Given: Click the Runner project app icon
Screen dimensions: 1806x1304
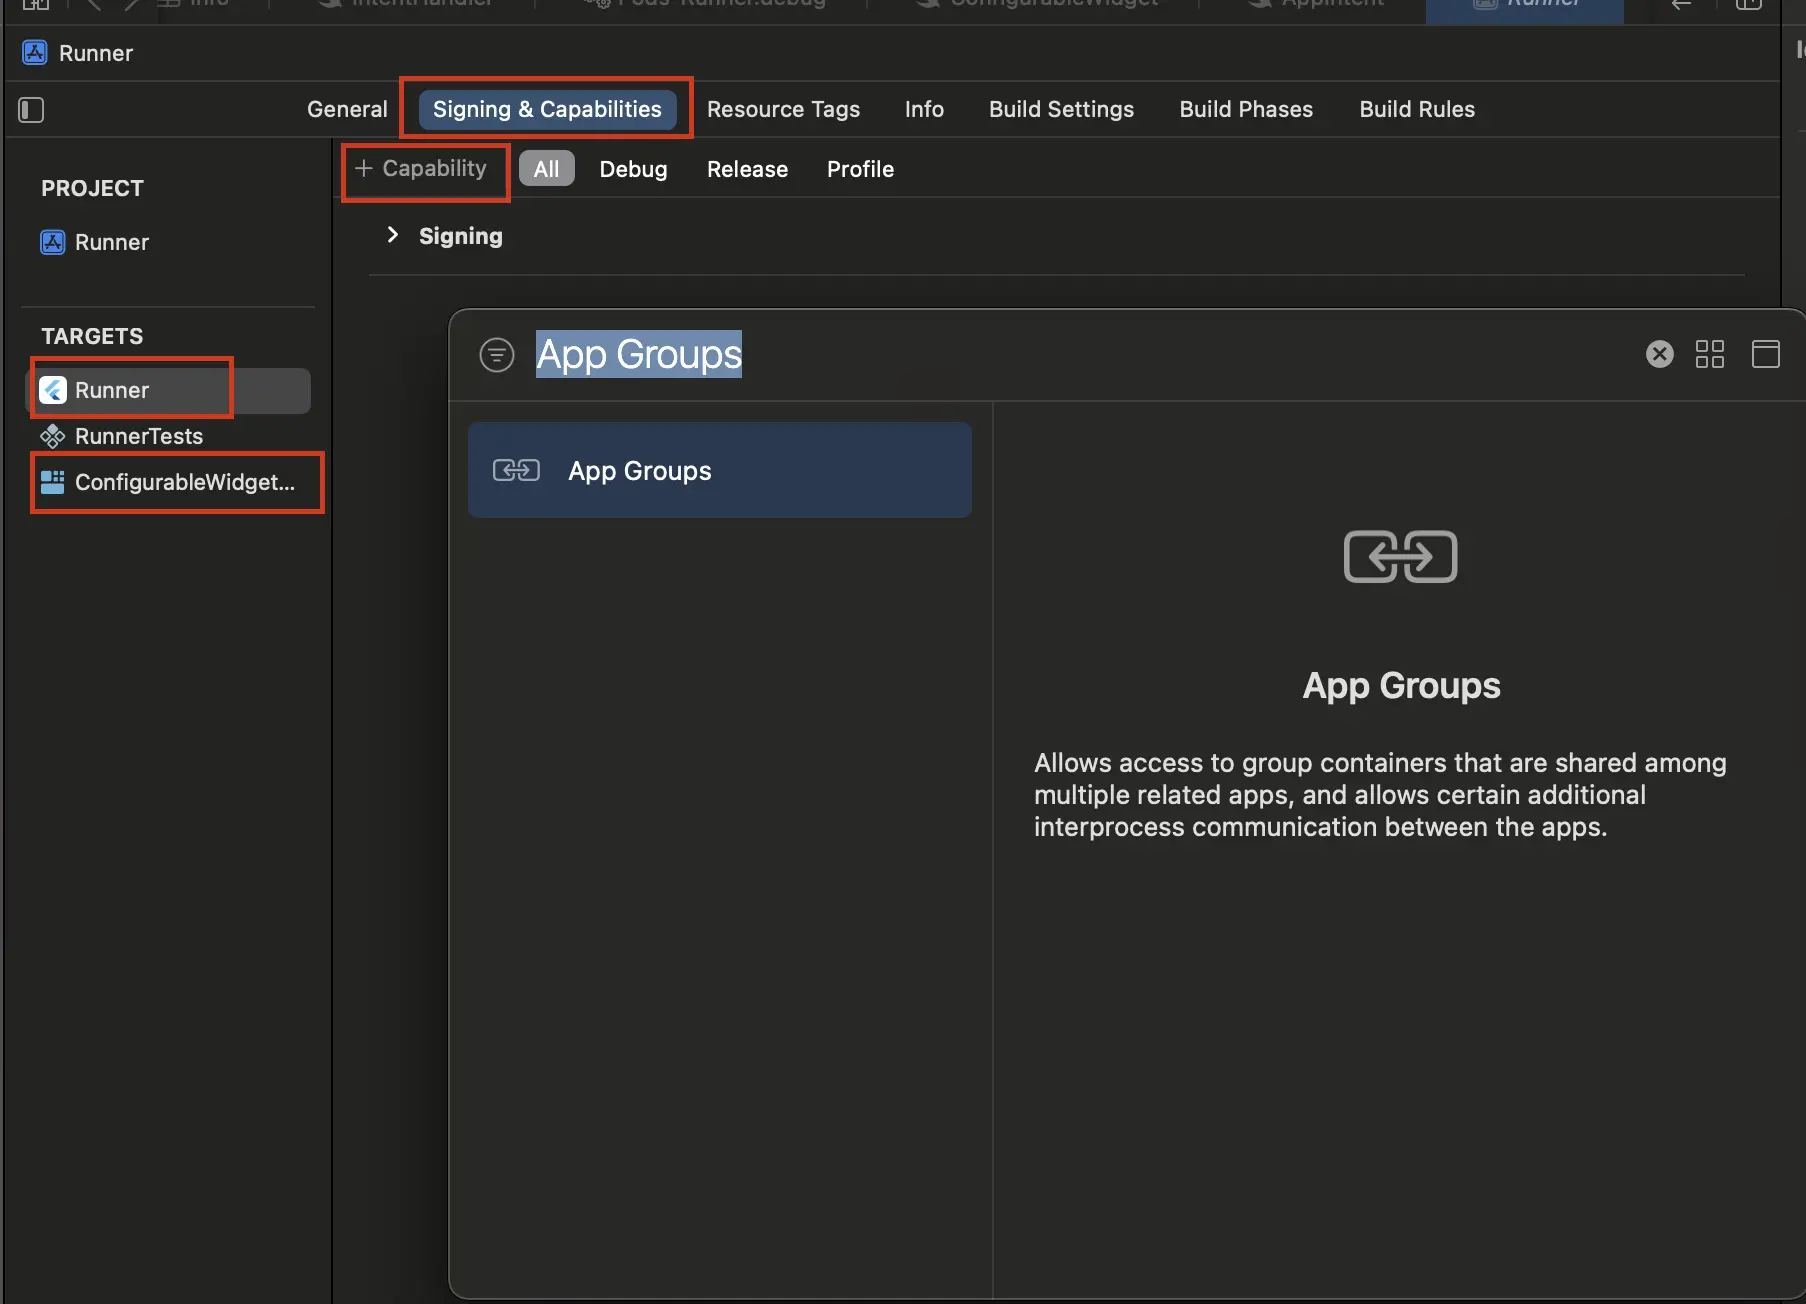Looking at the screenshot, I should [51, 242].
